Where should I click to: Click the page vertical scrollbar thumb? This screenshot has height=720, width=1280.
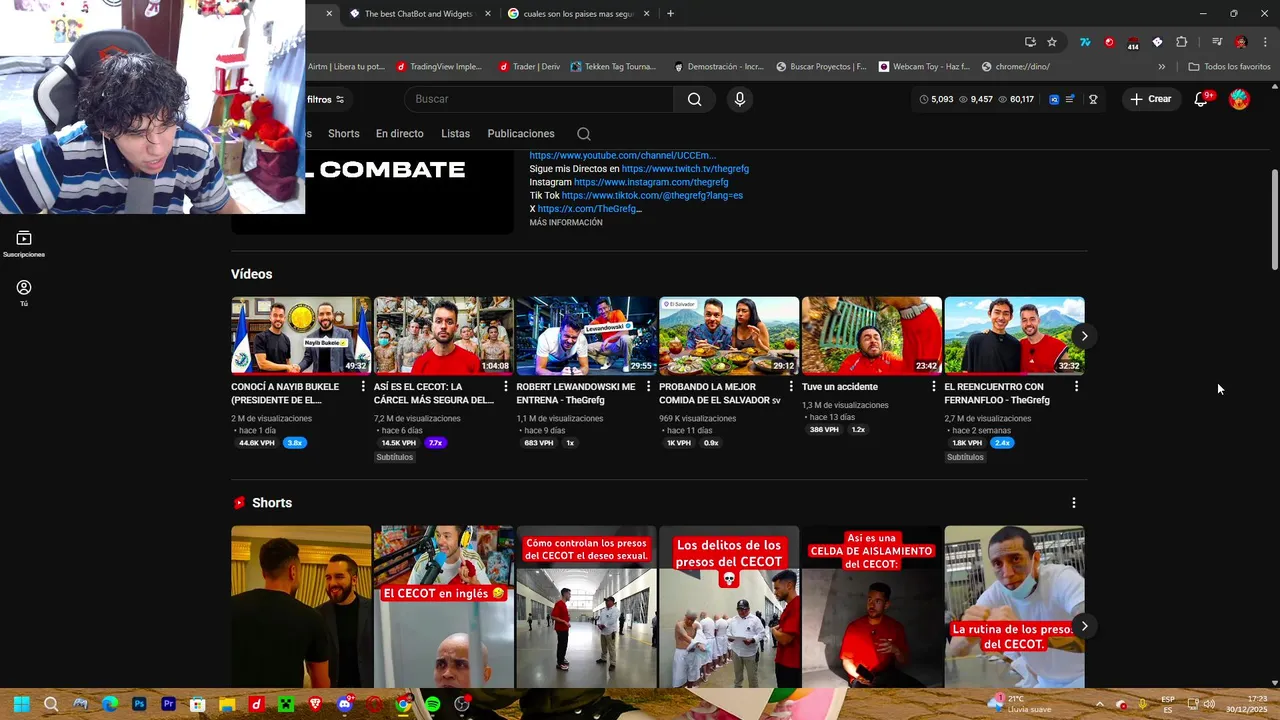(1274, 219)
